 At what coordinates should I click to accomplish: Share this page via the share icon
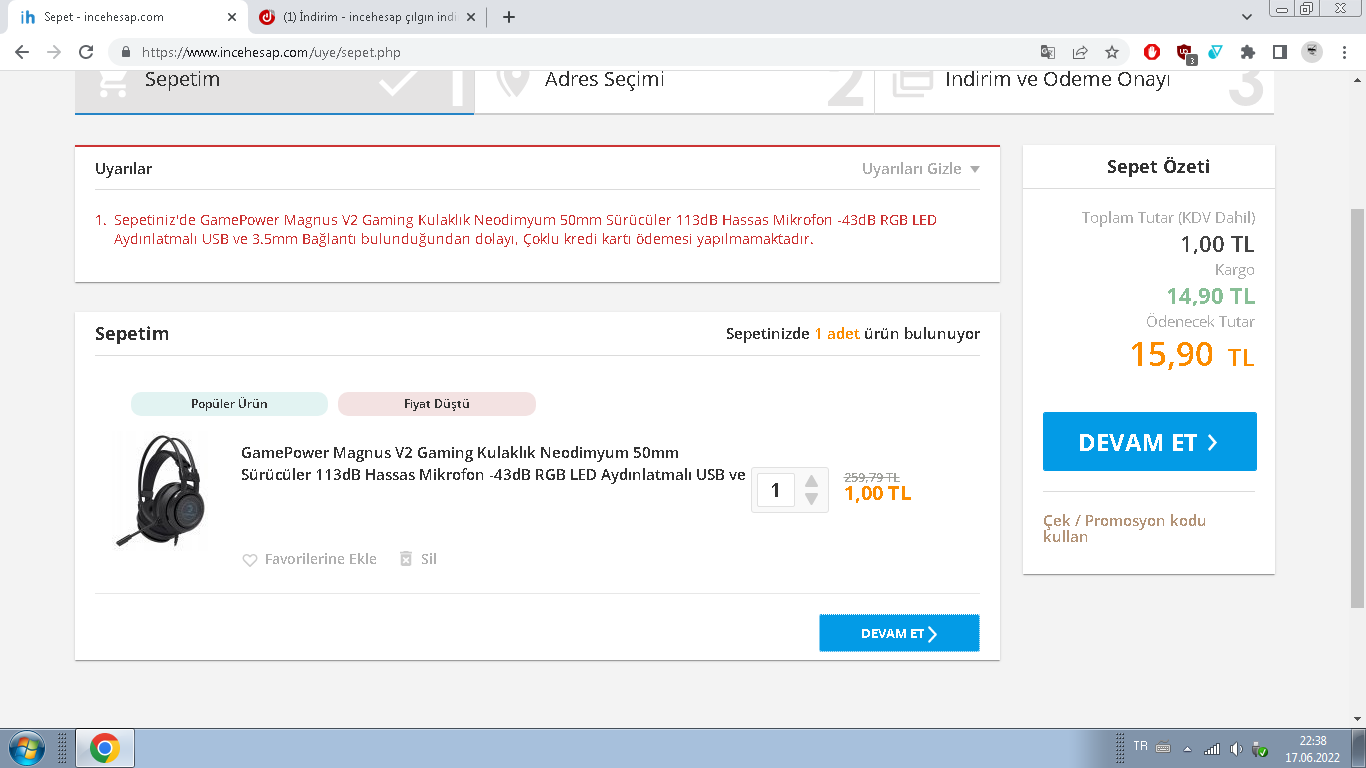(1080, 52)
